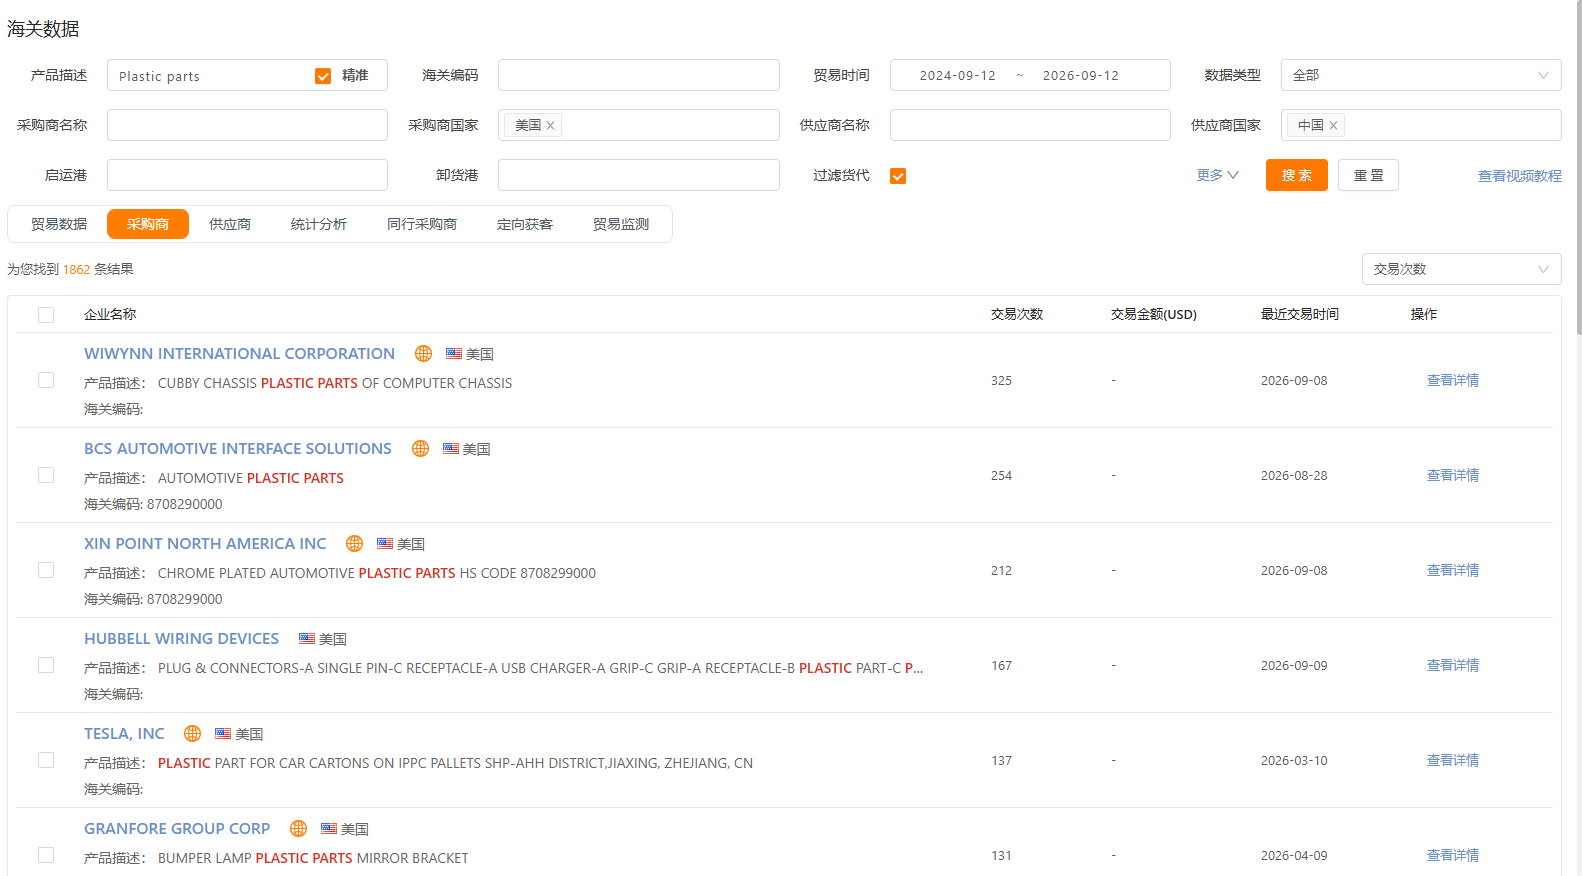
Task: Click 查看详情 for XIN POINT NORTH AMERICA
Action: click(x=1452, y=570)
